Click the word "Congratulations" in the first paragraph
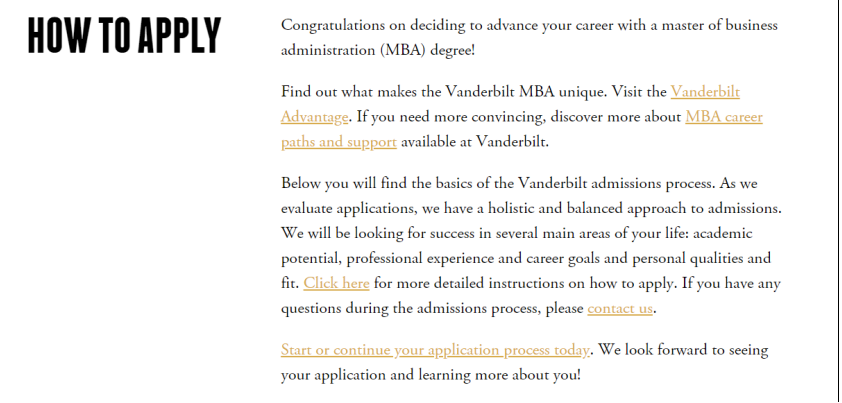Image resolution: width=842 pixels, height=403 pixels. click(x=337, y=25)
